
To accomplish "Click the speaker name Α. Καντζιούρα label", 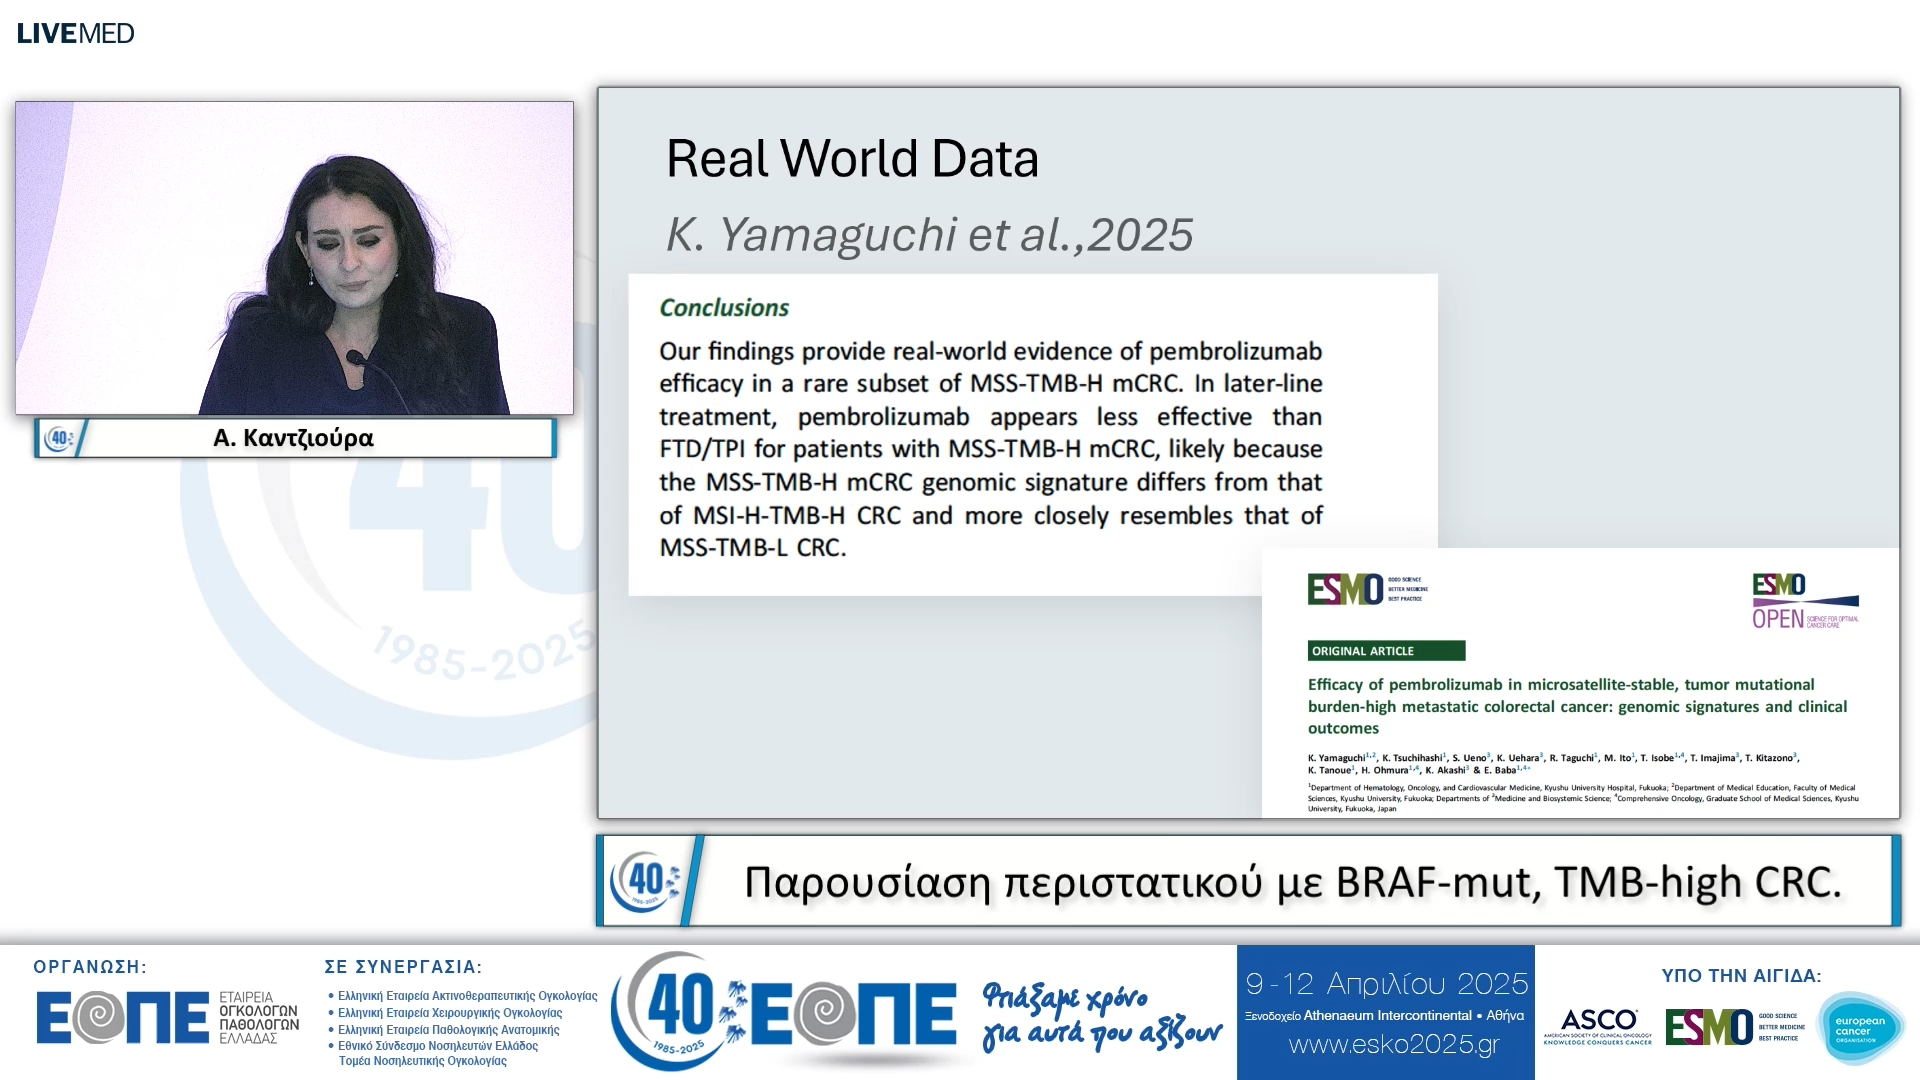I will click(294, 438).
